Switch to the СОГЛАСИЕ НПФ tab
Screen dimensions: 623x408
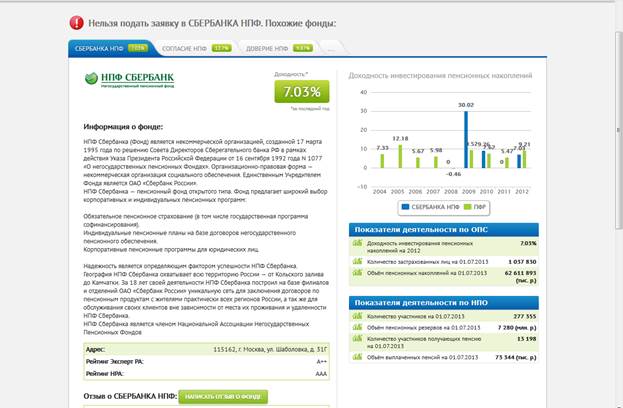pyautogui.click(x=197, y=48)
